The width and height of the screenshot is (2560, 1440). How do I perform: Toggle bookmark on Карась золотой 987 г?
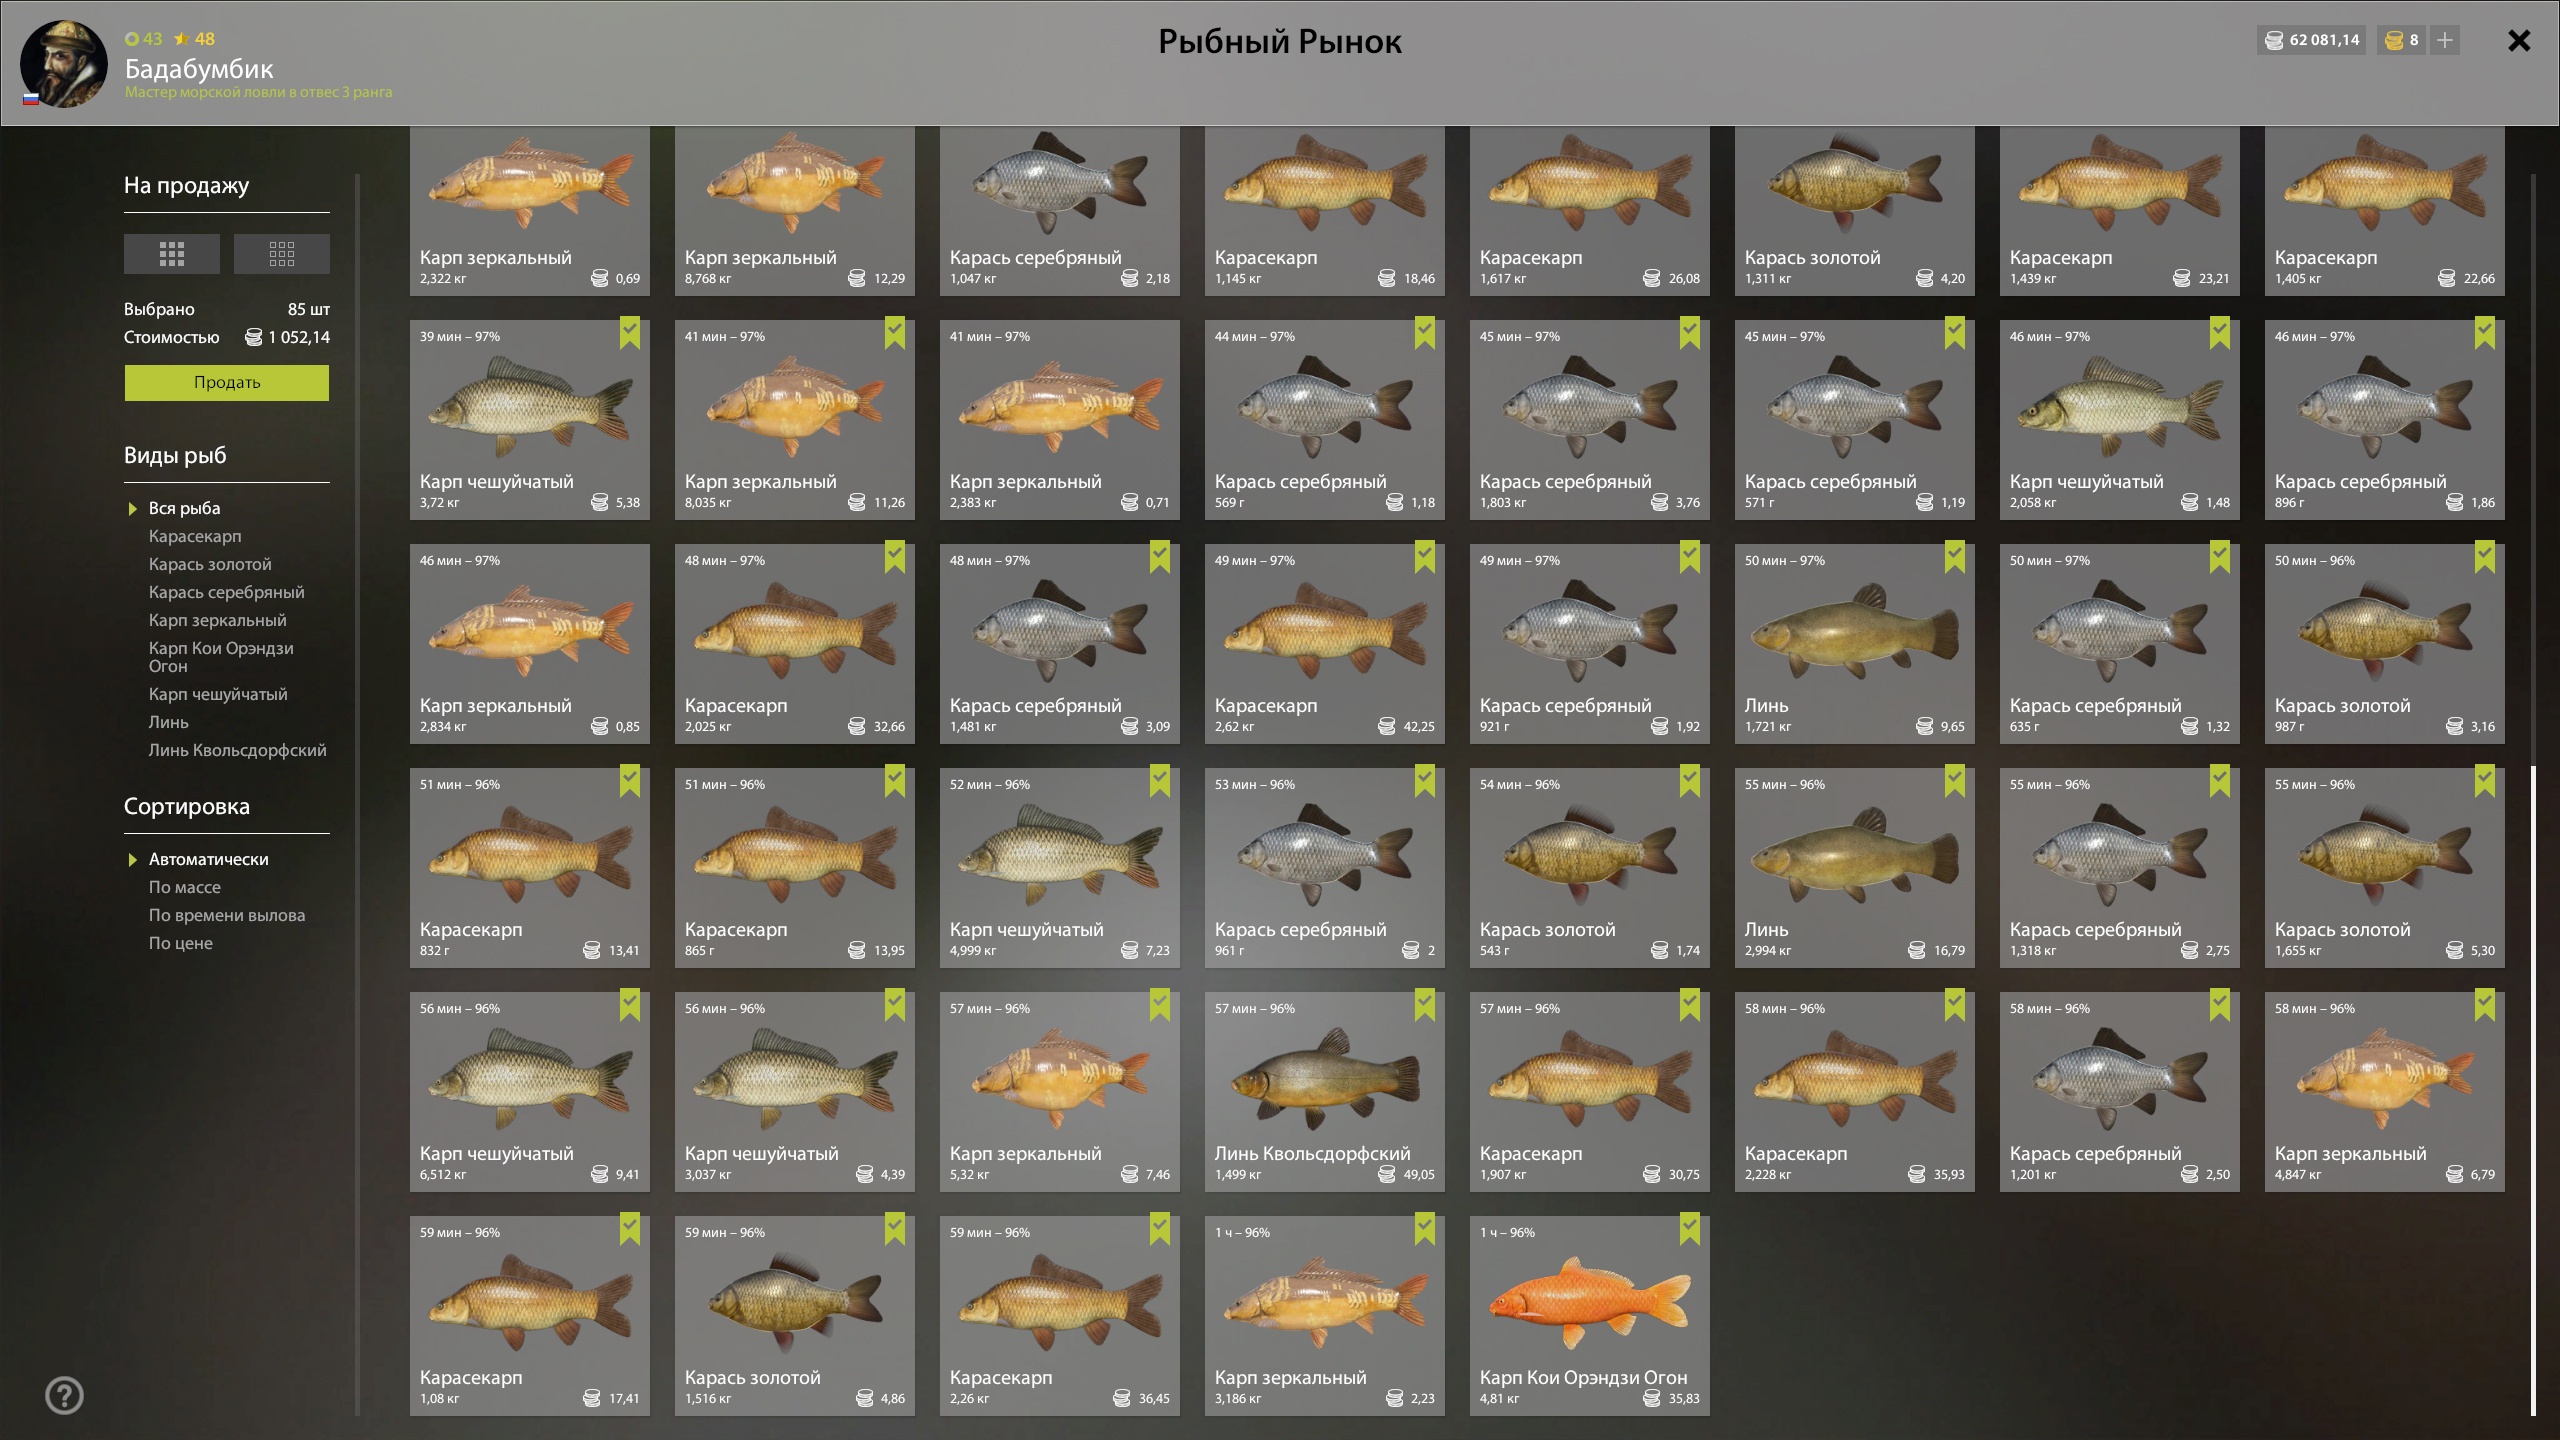[x=2485, y=557]
